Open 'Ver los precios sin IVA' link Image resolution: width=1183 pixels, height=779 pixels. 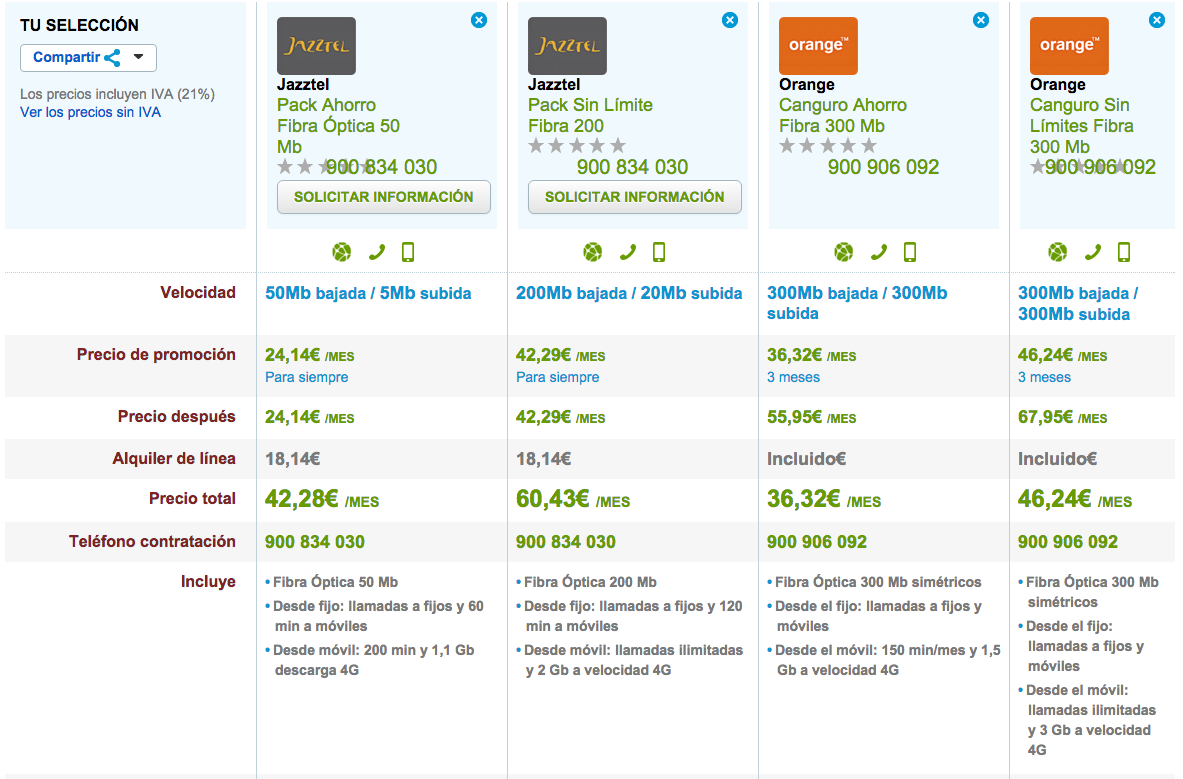[91, 112]
